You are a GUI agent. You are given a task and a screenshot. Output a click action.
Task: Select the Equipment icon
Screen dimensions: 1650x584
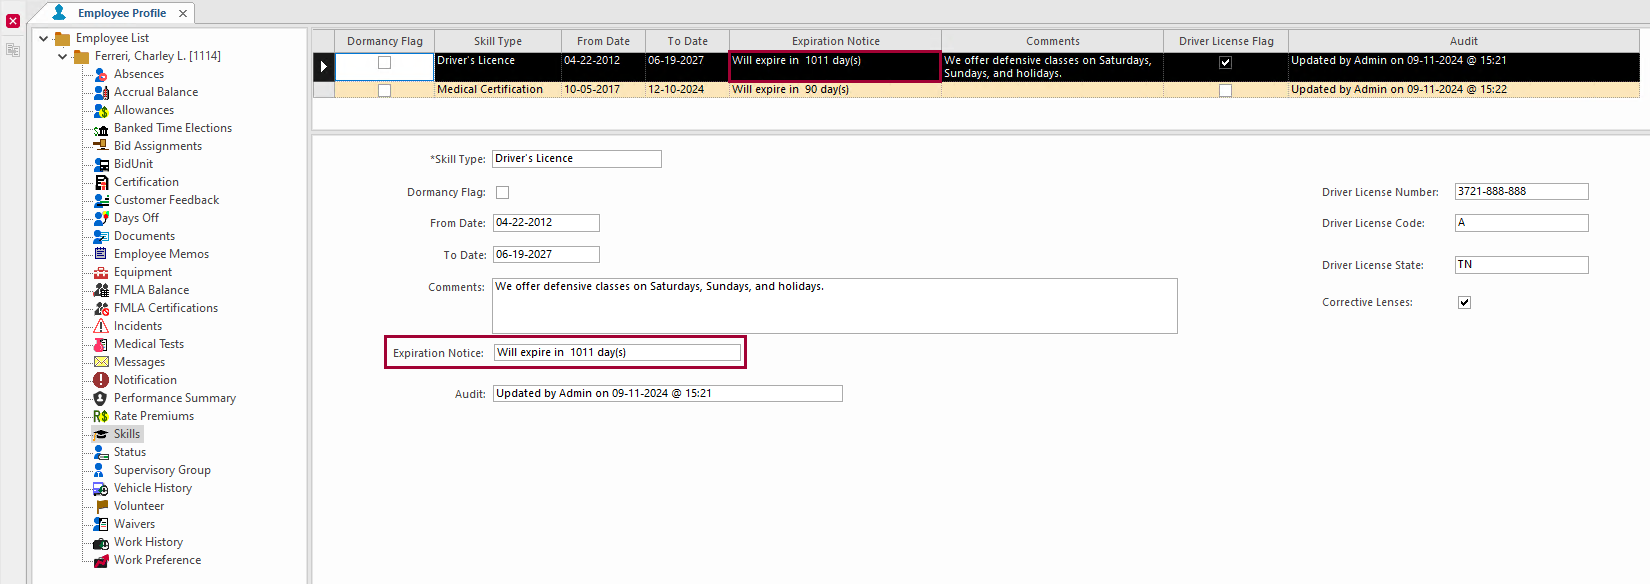(x=101, y=272)
